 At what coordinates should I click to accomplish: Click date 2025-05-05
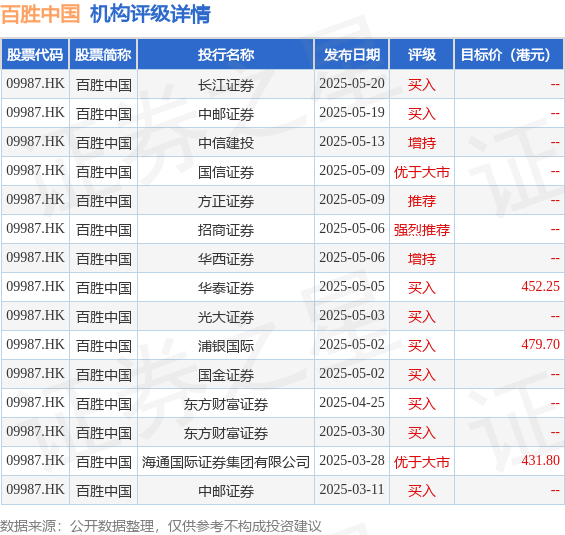pos(352,286)
